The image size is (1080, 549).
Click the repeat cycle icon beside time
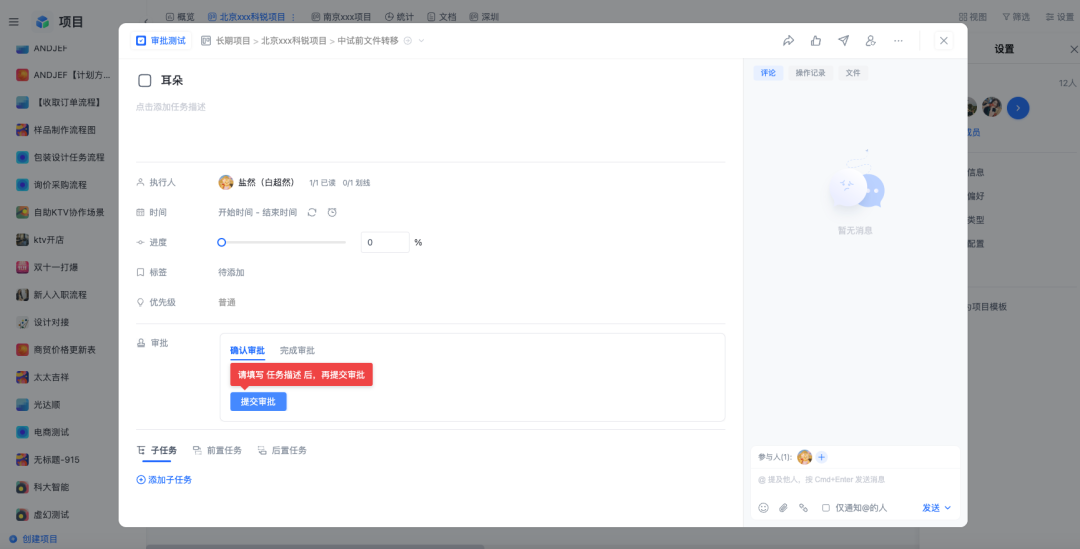click(312, 212)
